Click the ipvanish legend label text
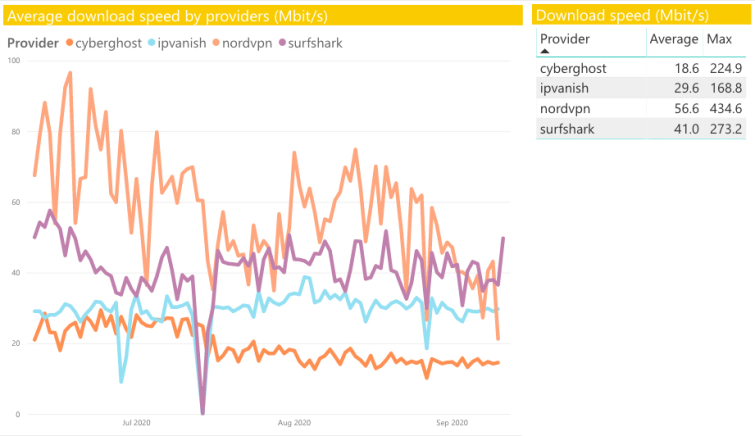This screenshot has height=436, width=755. [182, 43]
